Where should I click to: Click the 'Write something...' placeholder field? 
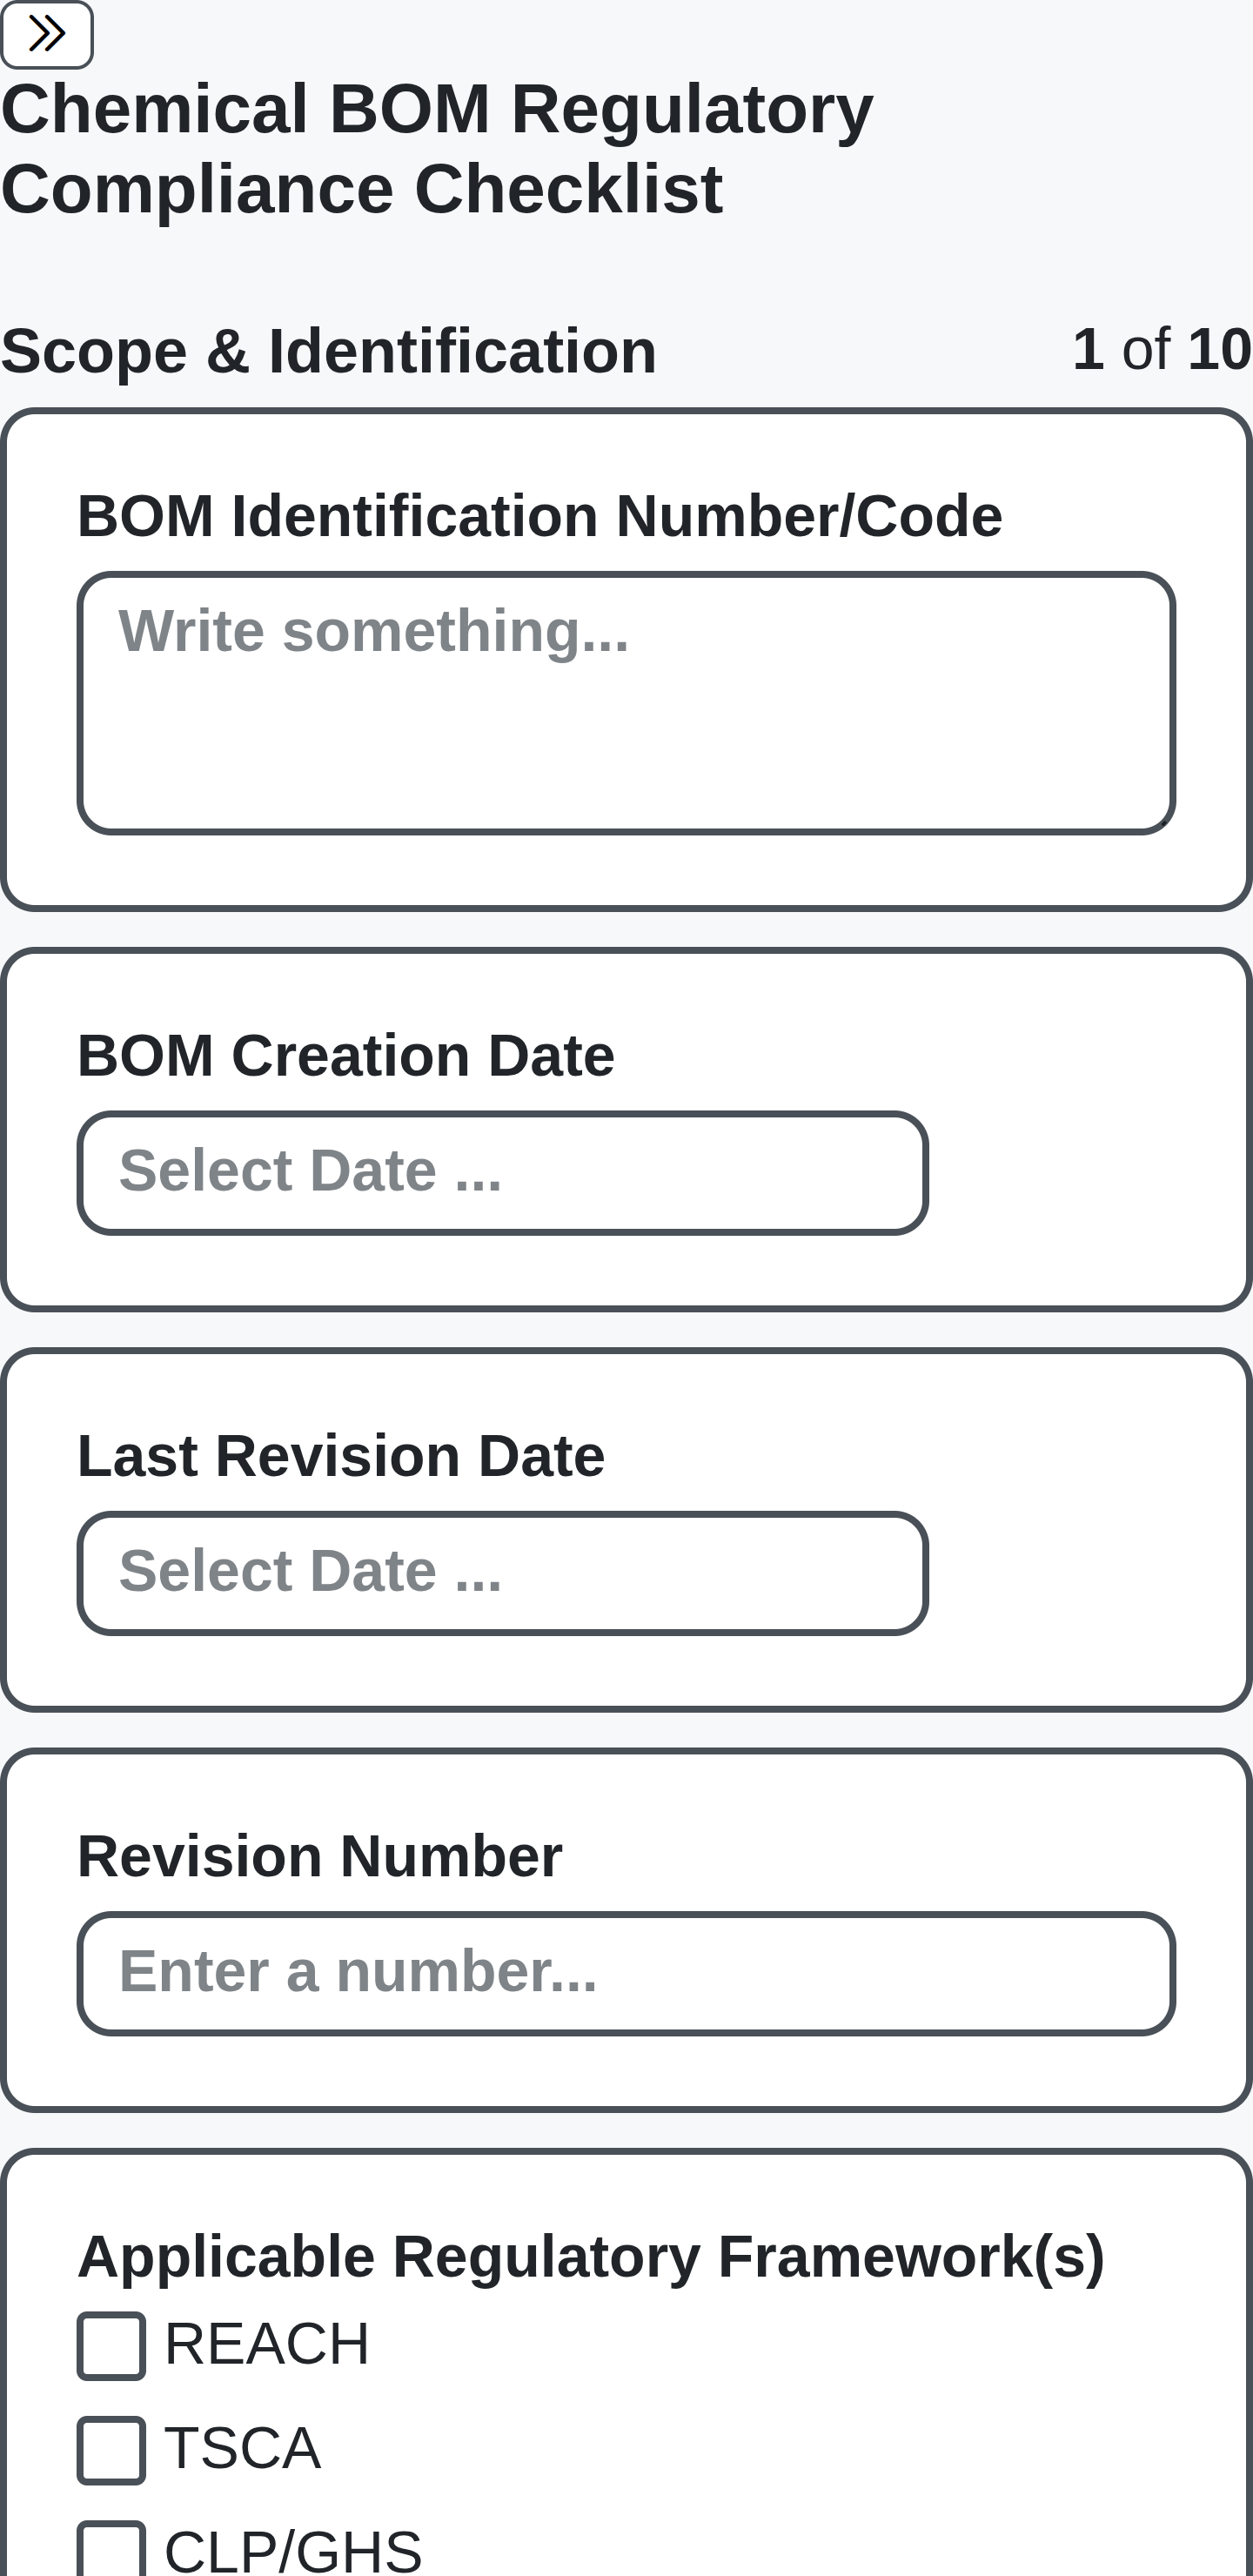(374, 631)
